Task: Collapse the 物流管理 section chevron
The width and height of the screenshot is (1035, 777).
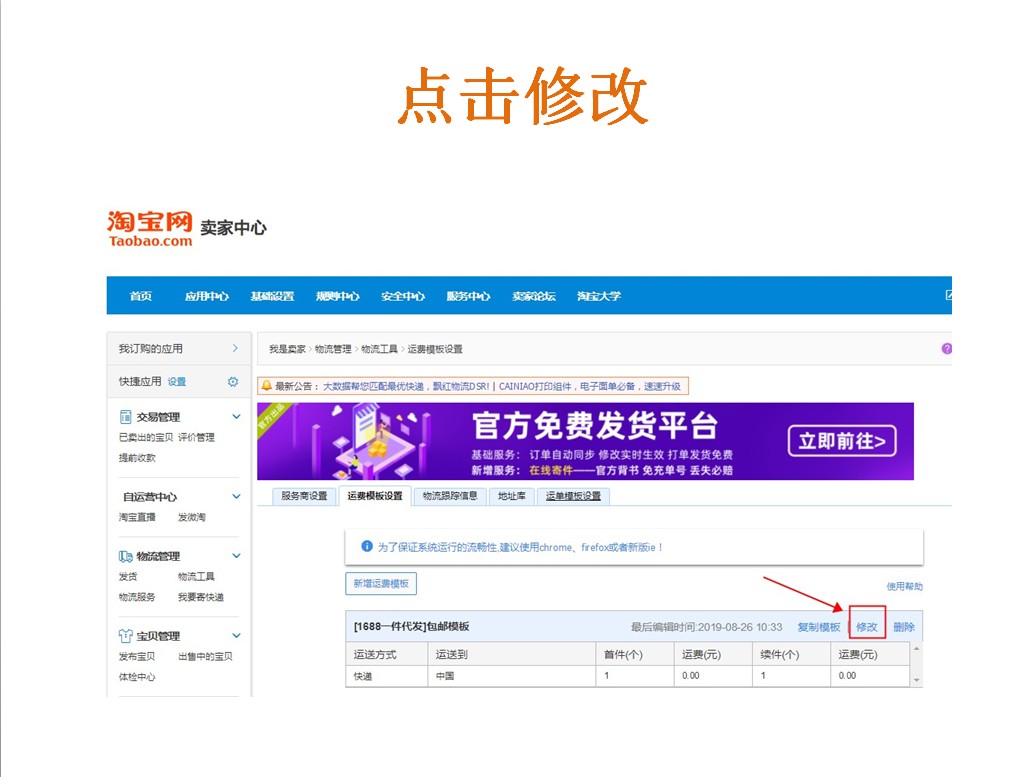Action: point(236,555)
